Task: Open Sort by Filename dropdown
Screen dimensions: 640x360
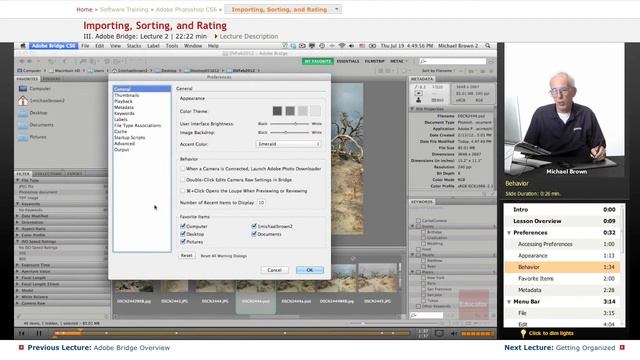Action: coord(439,71)
